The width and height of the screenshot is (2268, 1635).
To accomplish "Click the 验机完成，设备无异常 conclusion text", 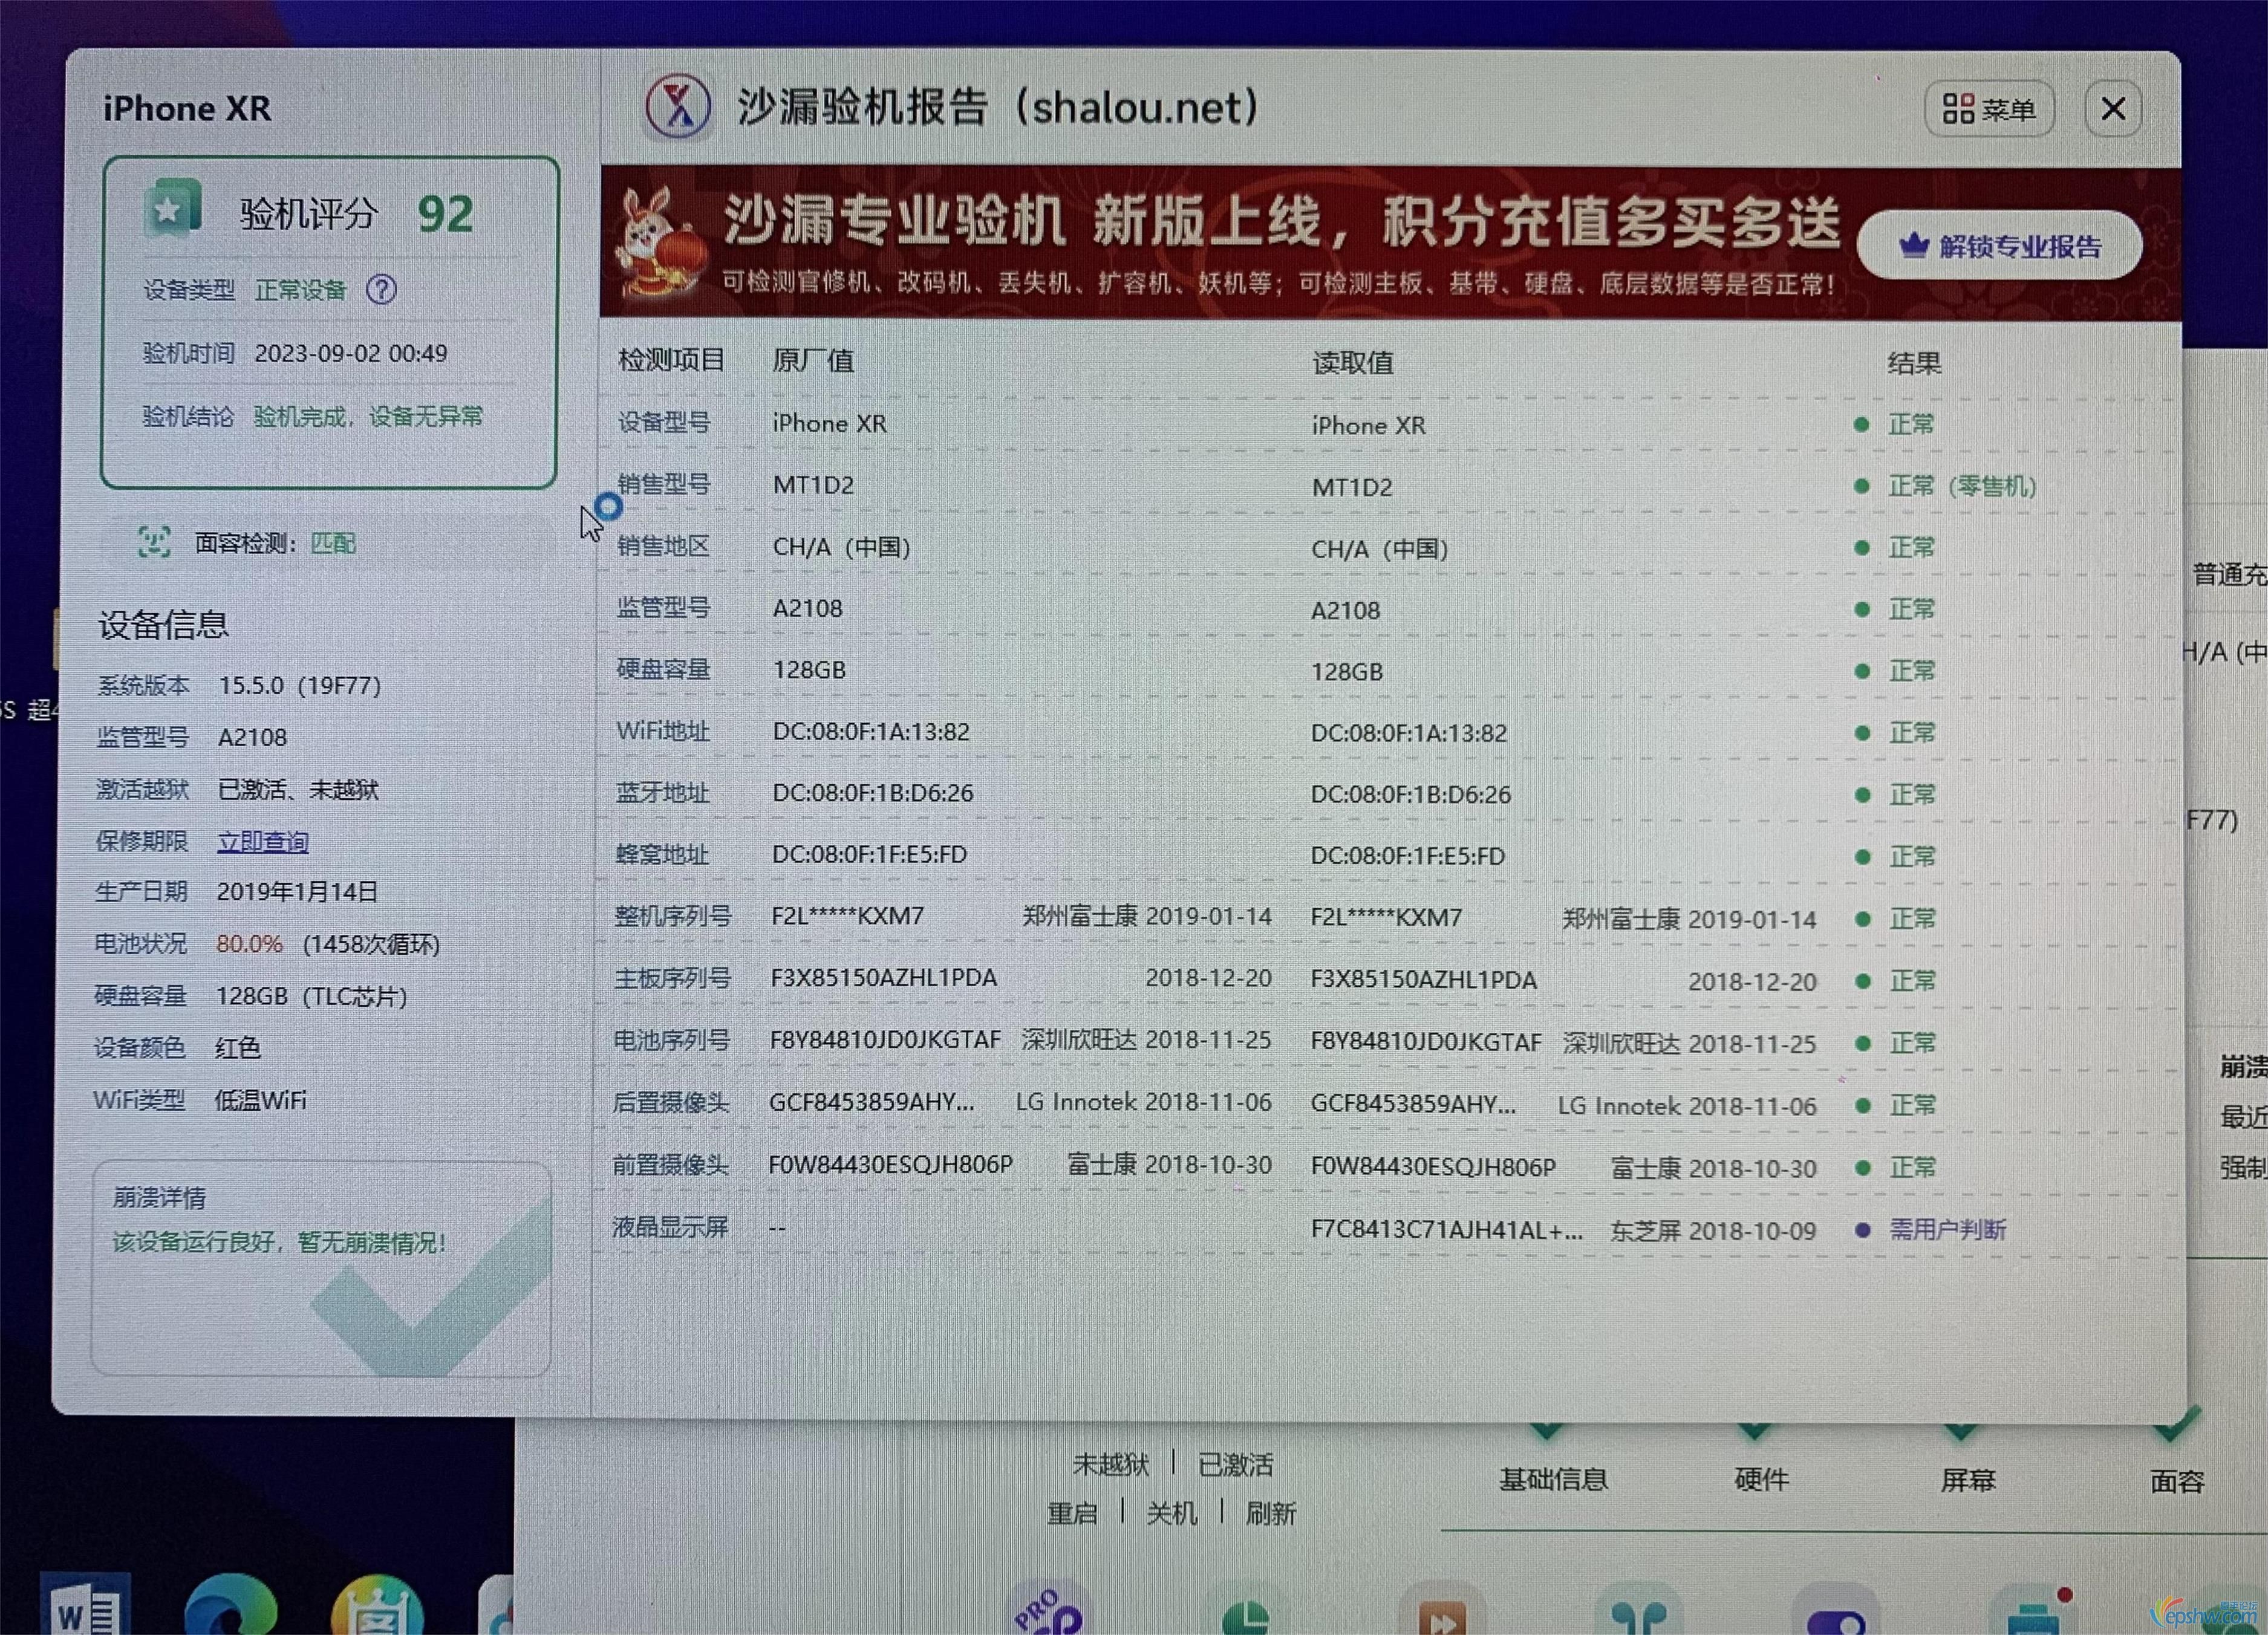I will pos(368,416).
